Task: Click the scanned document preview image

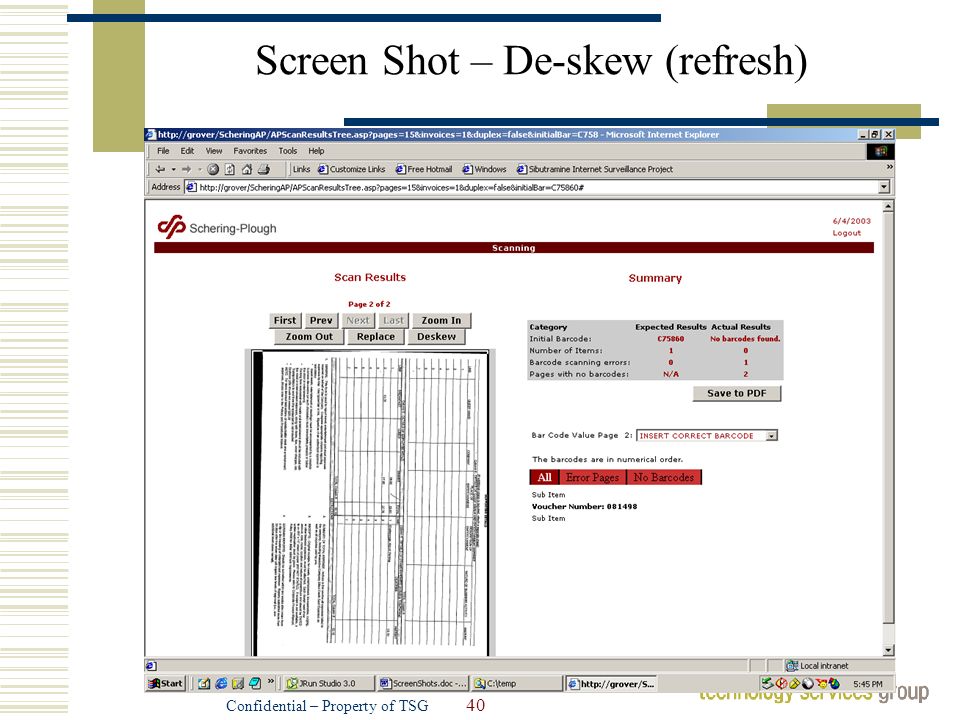Action: click(x=370, y=503)
